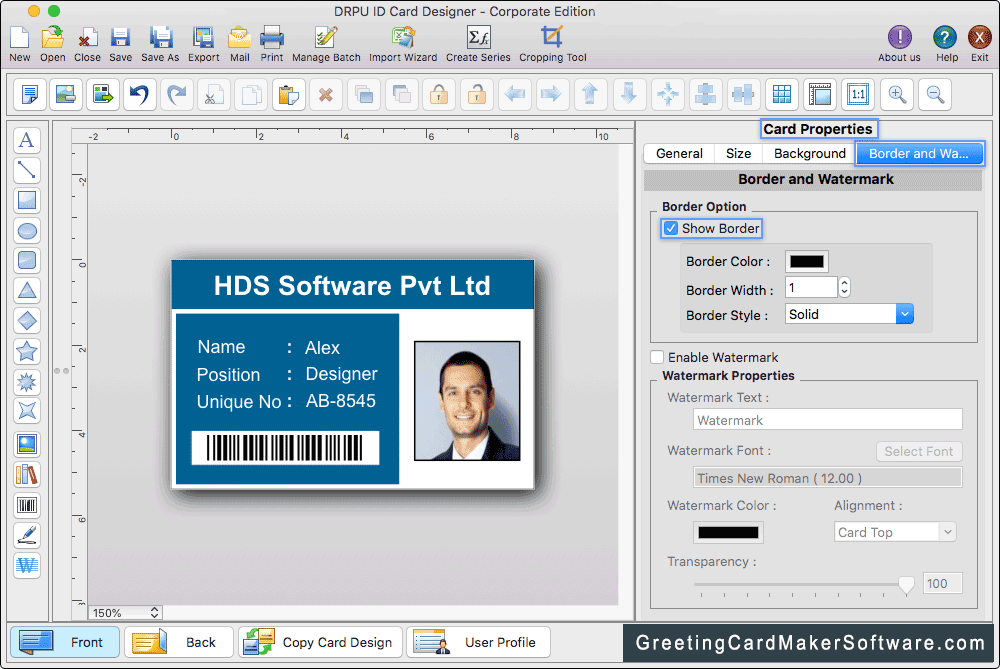Select the WordArt W tool

[27, 566]
